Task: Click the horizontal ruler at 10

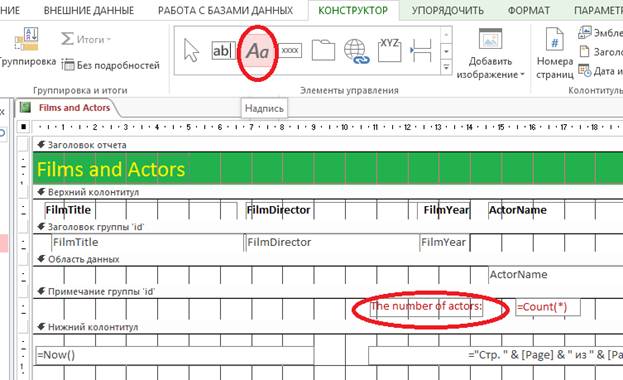Action: coord(344,127)
